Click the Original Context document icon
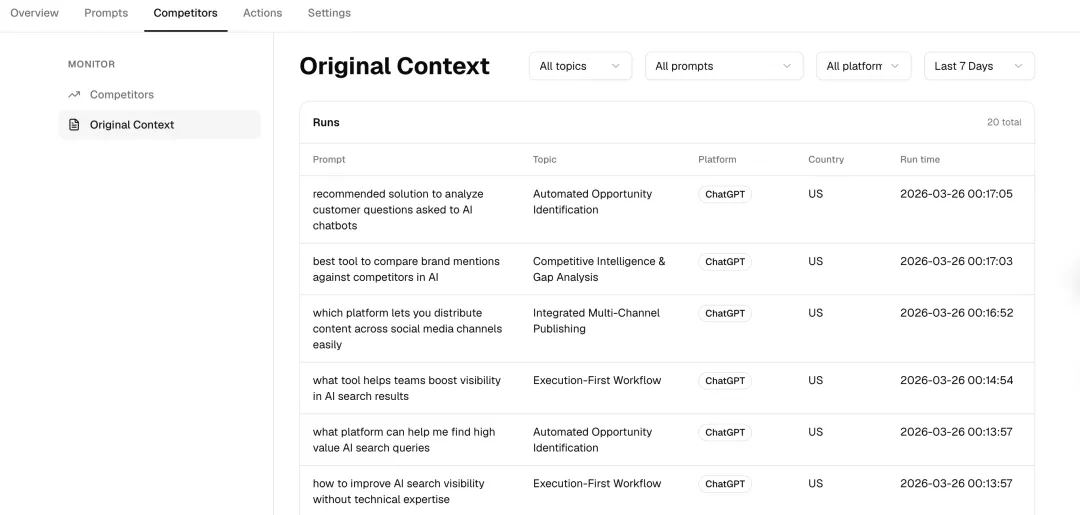Image resolution: width=1080 pixels, height=515 pixels. tap(74, 125)
